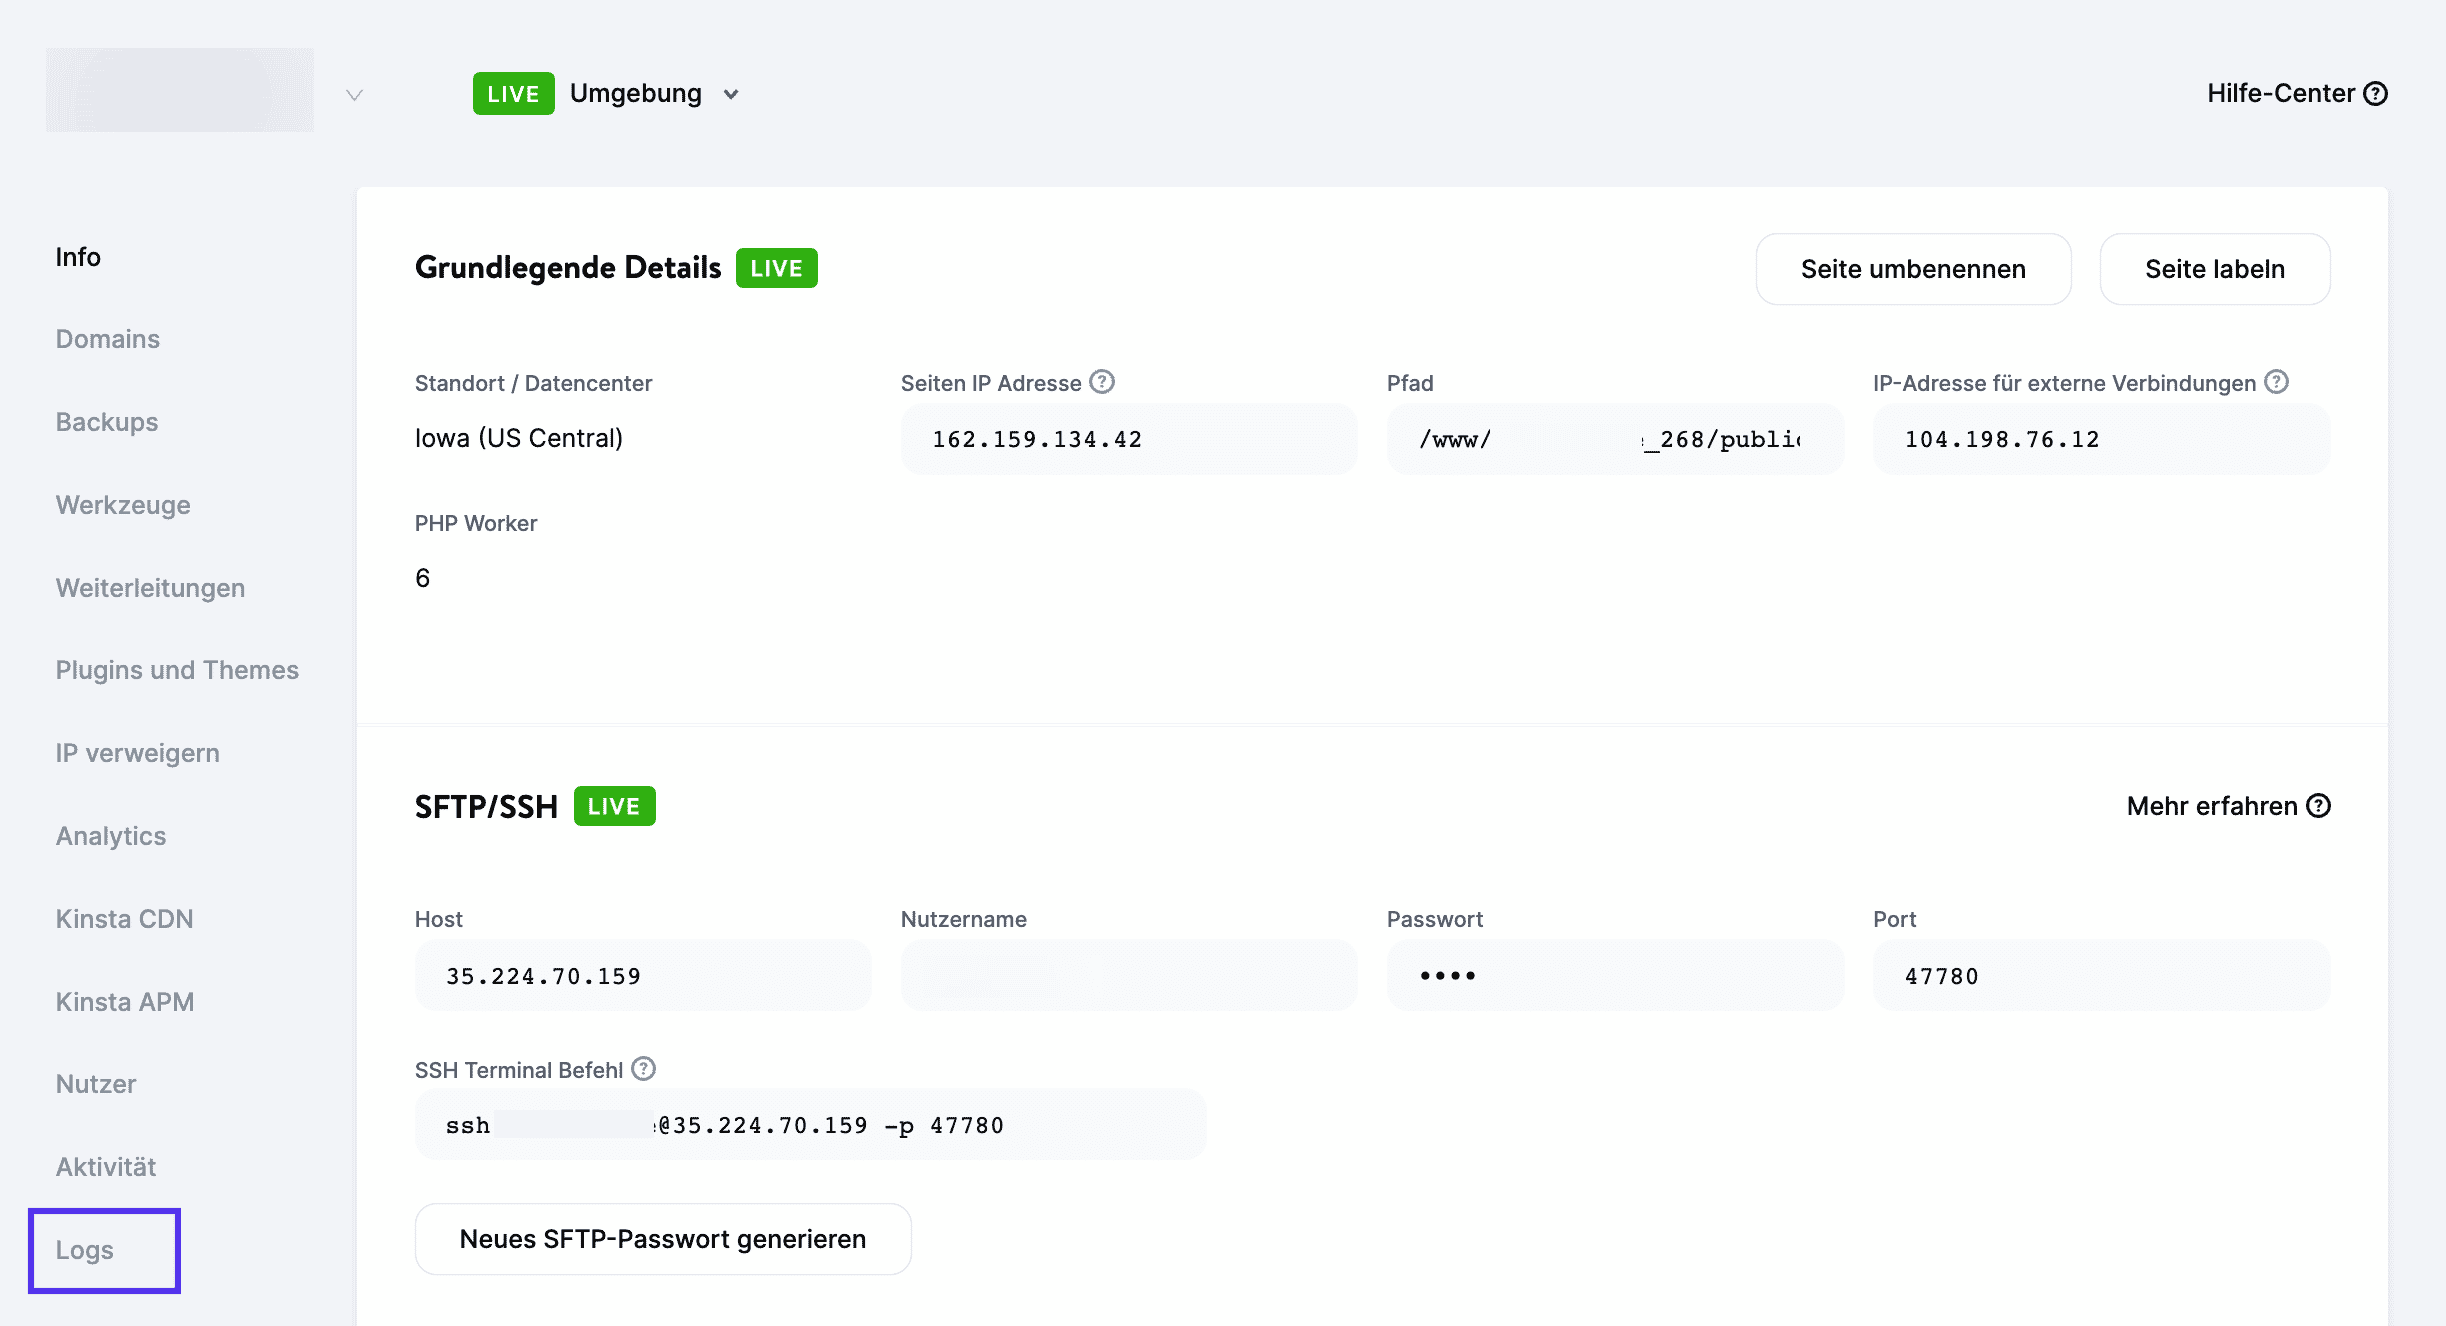The image size is (2446, 1326).
Task: Open the help icon beside SSH Terminal Befehl
Action: point(644,1069)
